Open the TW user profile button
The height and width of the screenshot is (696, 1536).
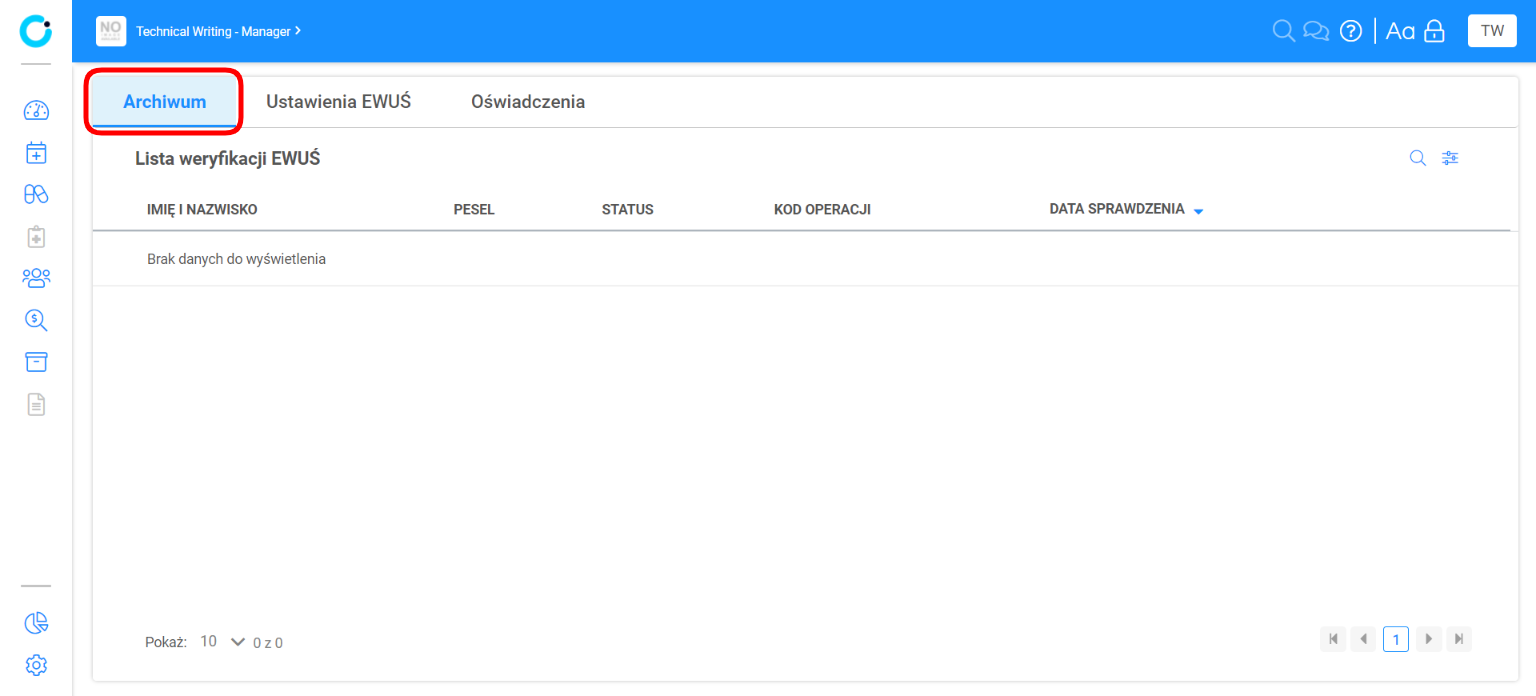(1492, 31)
